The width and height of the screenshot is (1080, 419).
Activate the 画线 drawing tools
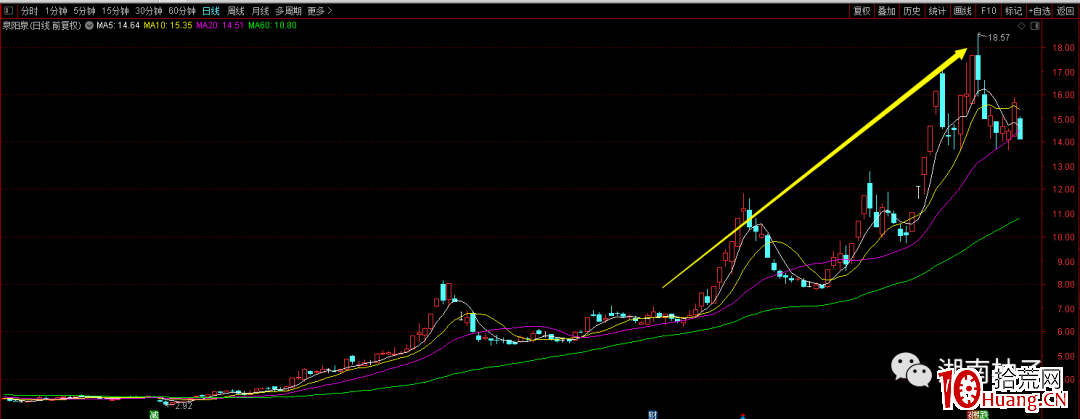[962, 11]
